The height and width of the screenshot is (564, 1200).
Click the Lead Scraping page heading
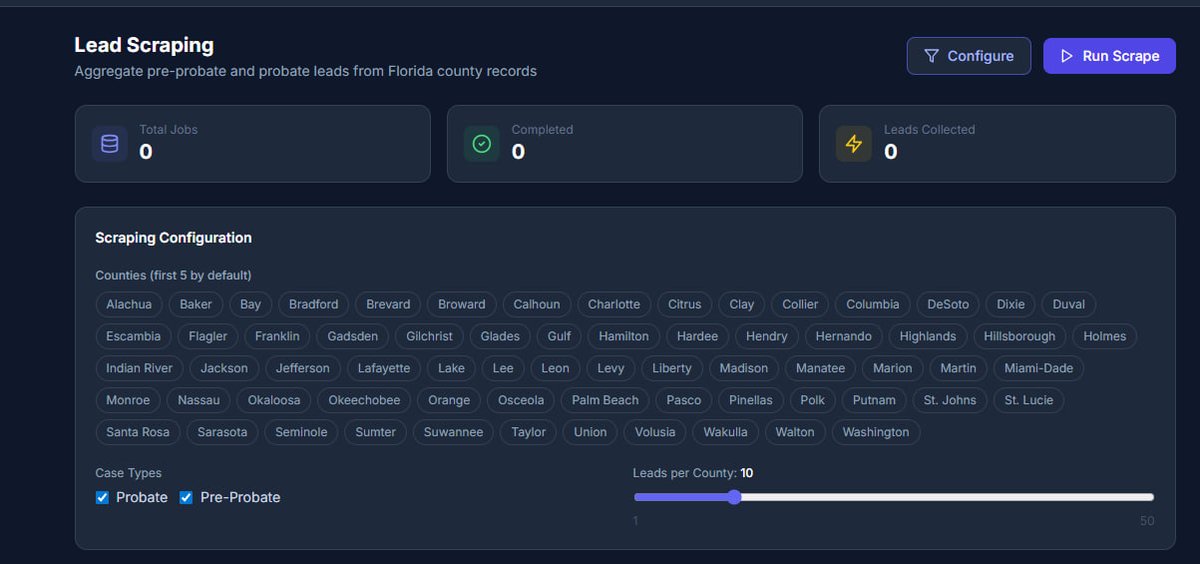[144, 45]
